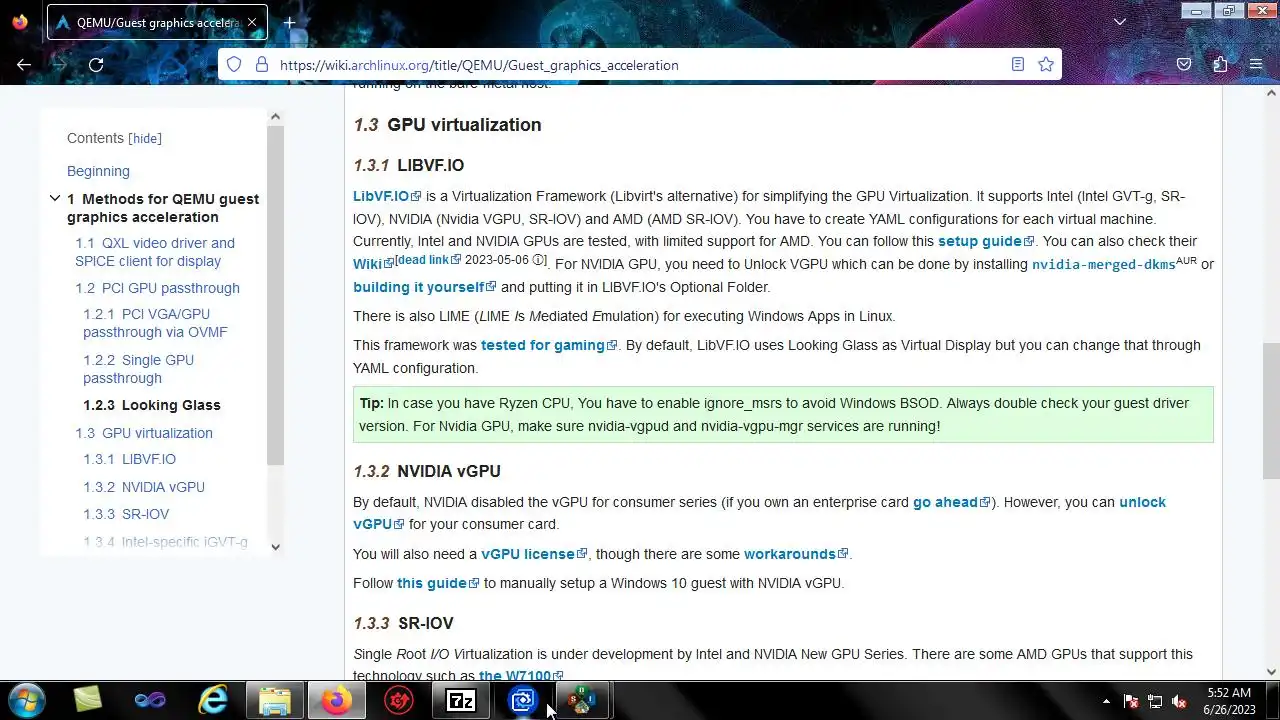Open Firefox hamburger application menu

(x=1256, y=64)
